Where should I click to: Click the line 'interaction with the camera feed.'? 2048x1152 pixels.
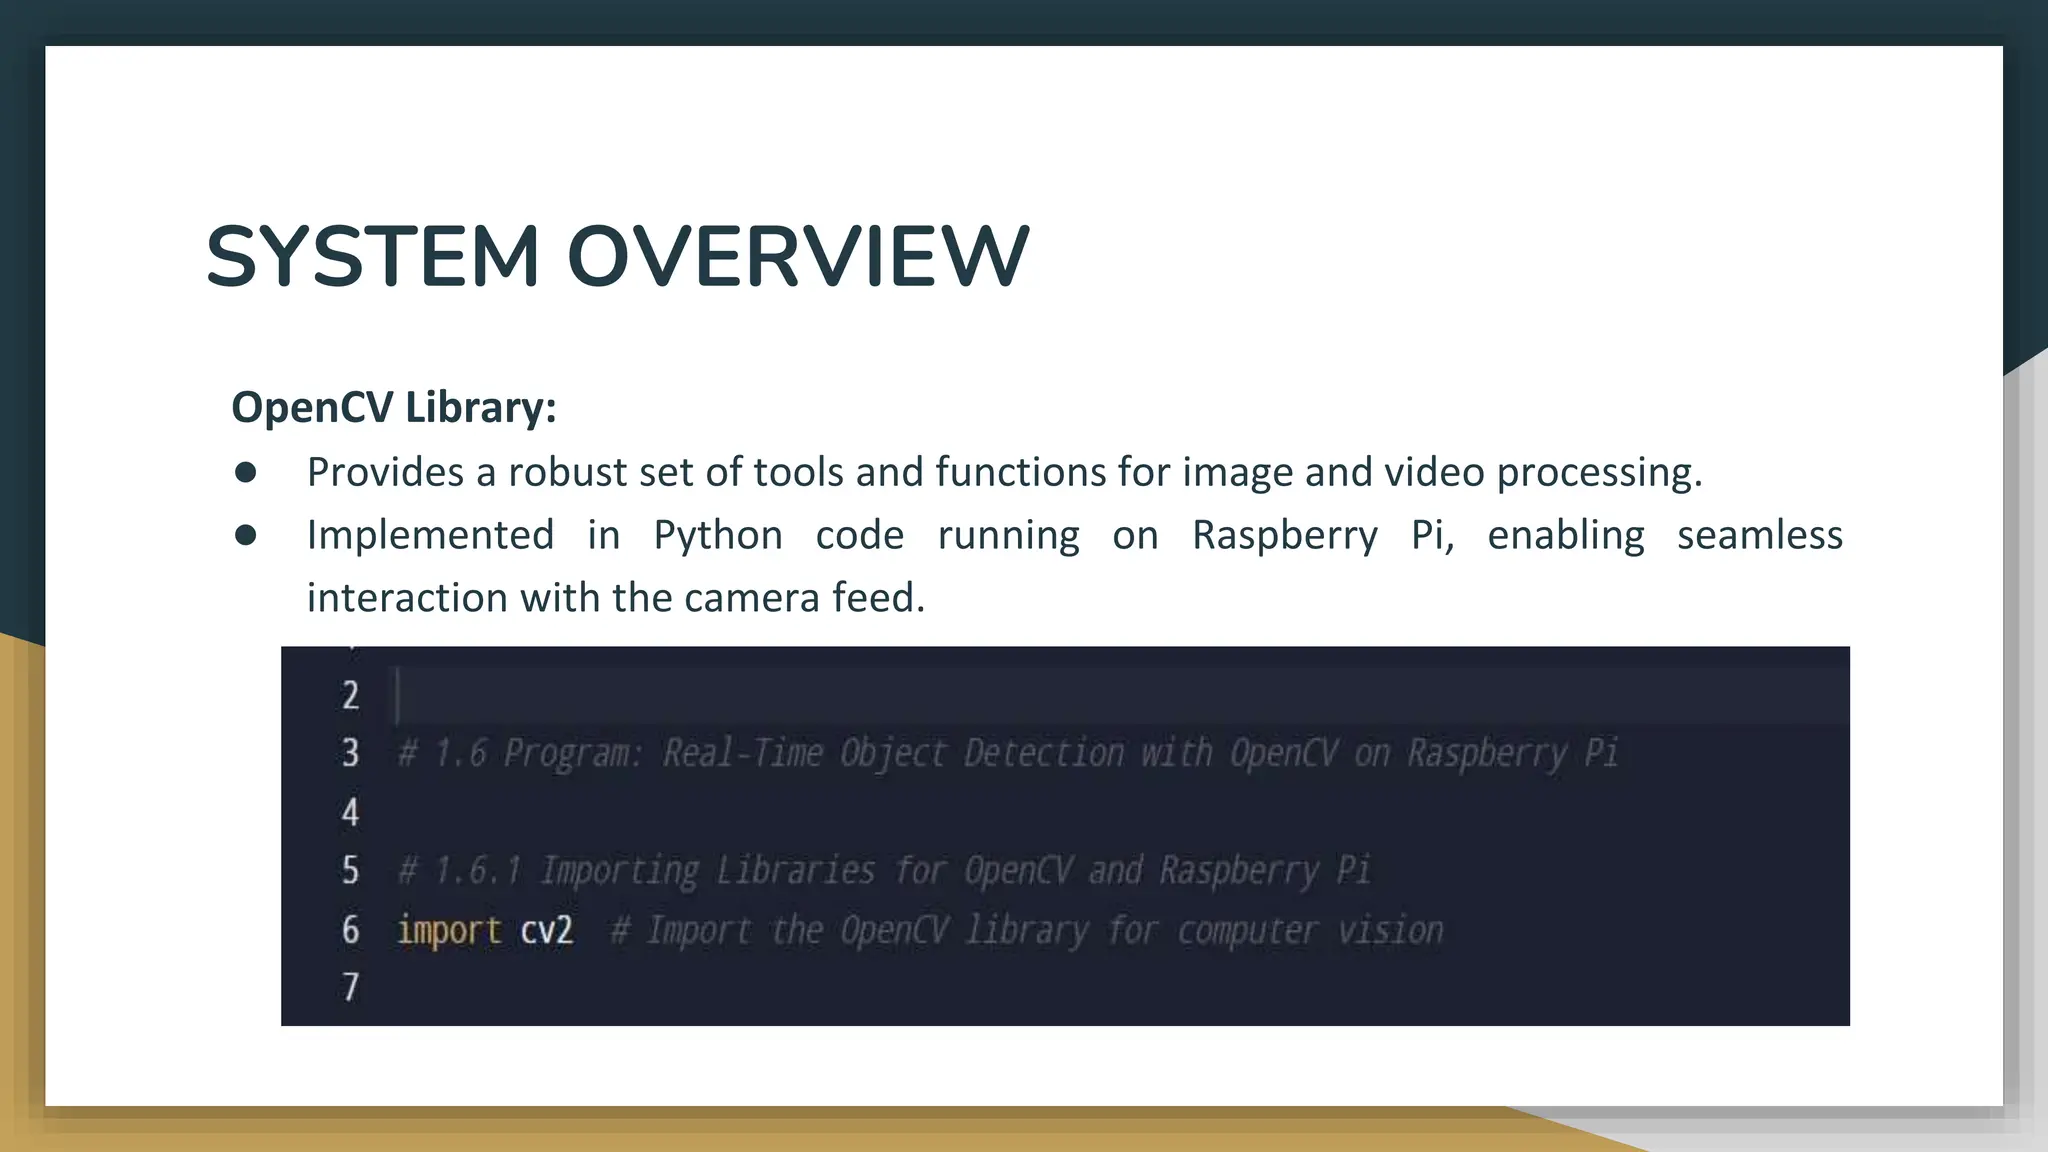point(616,598)
